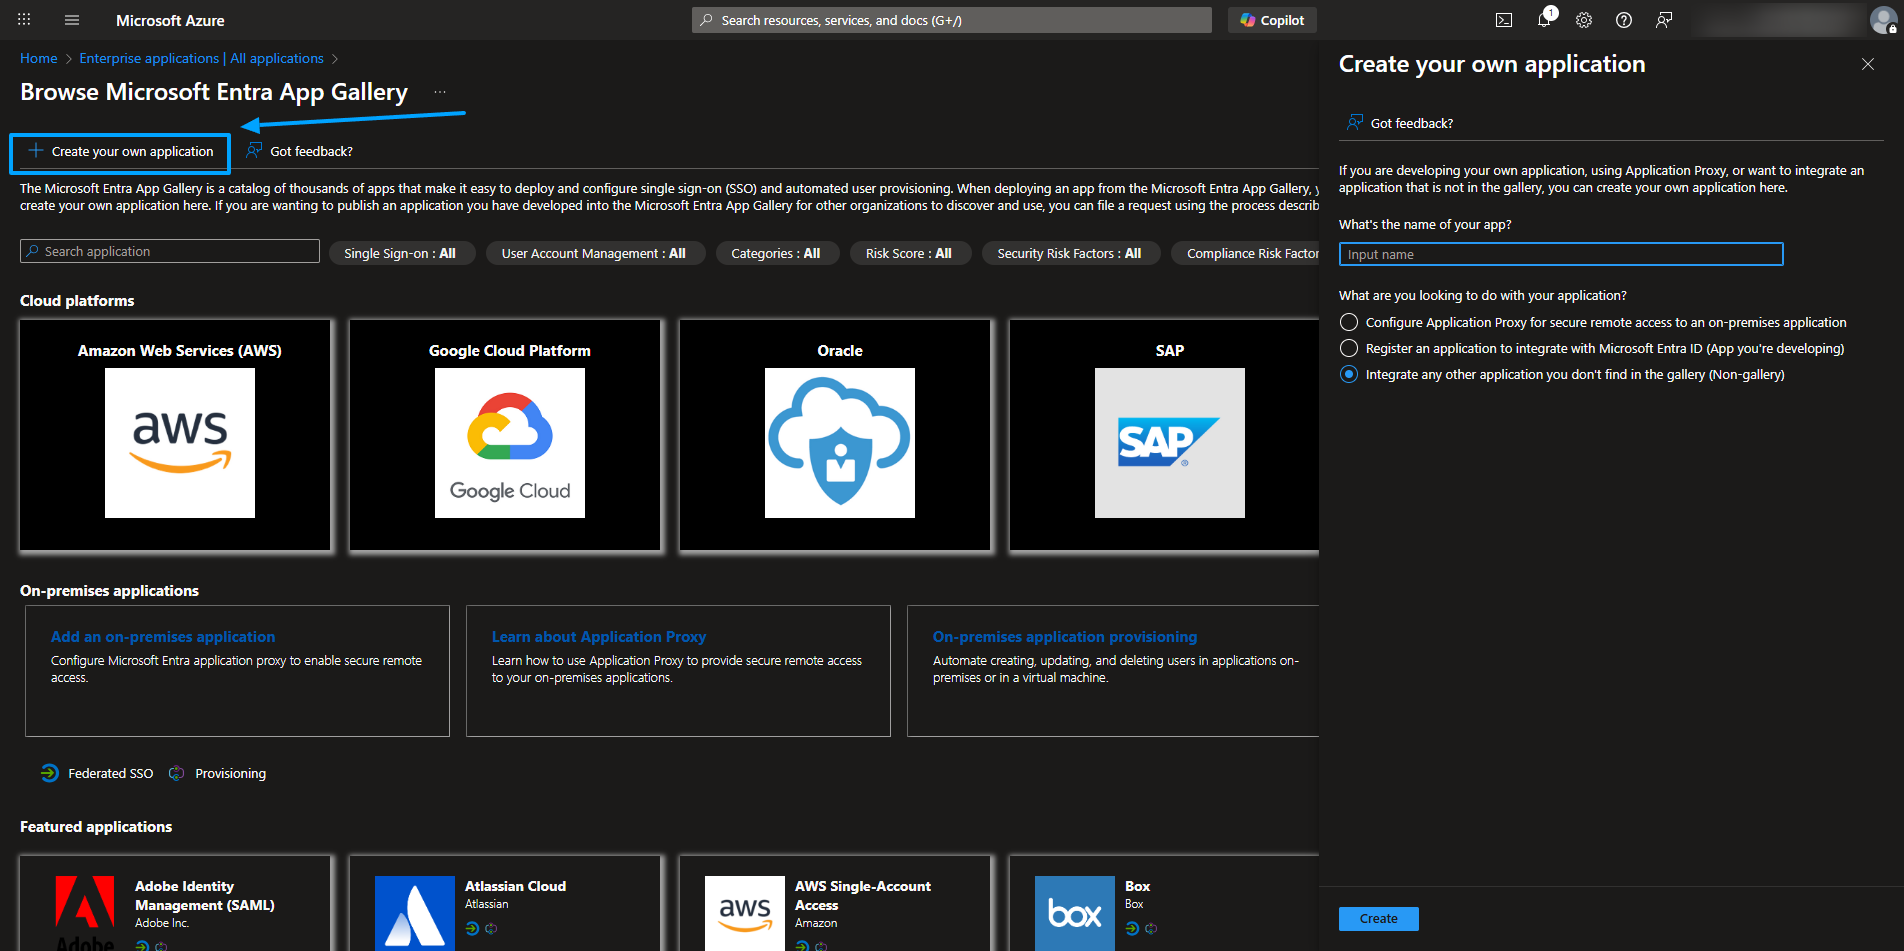Image resolution: width=1904 pixels, height=951 pixels.
Task: Open Azure notifications bell
Action: click(x=1543, y=20)
